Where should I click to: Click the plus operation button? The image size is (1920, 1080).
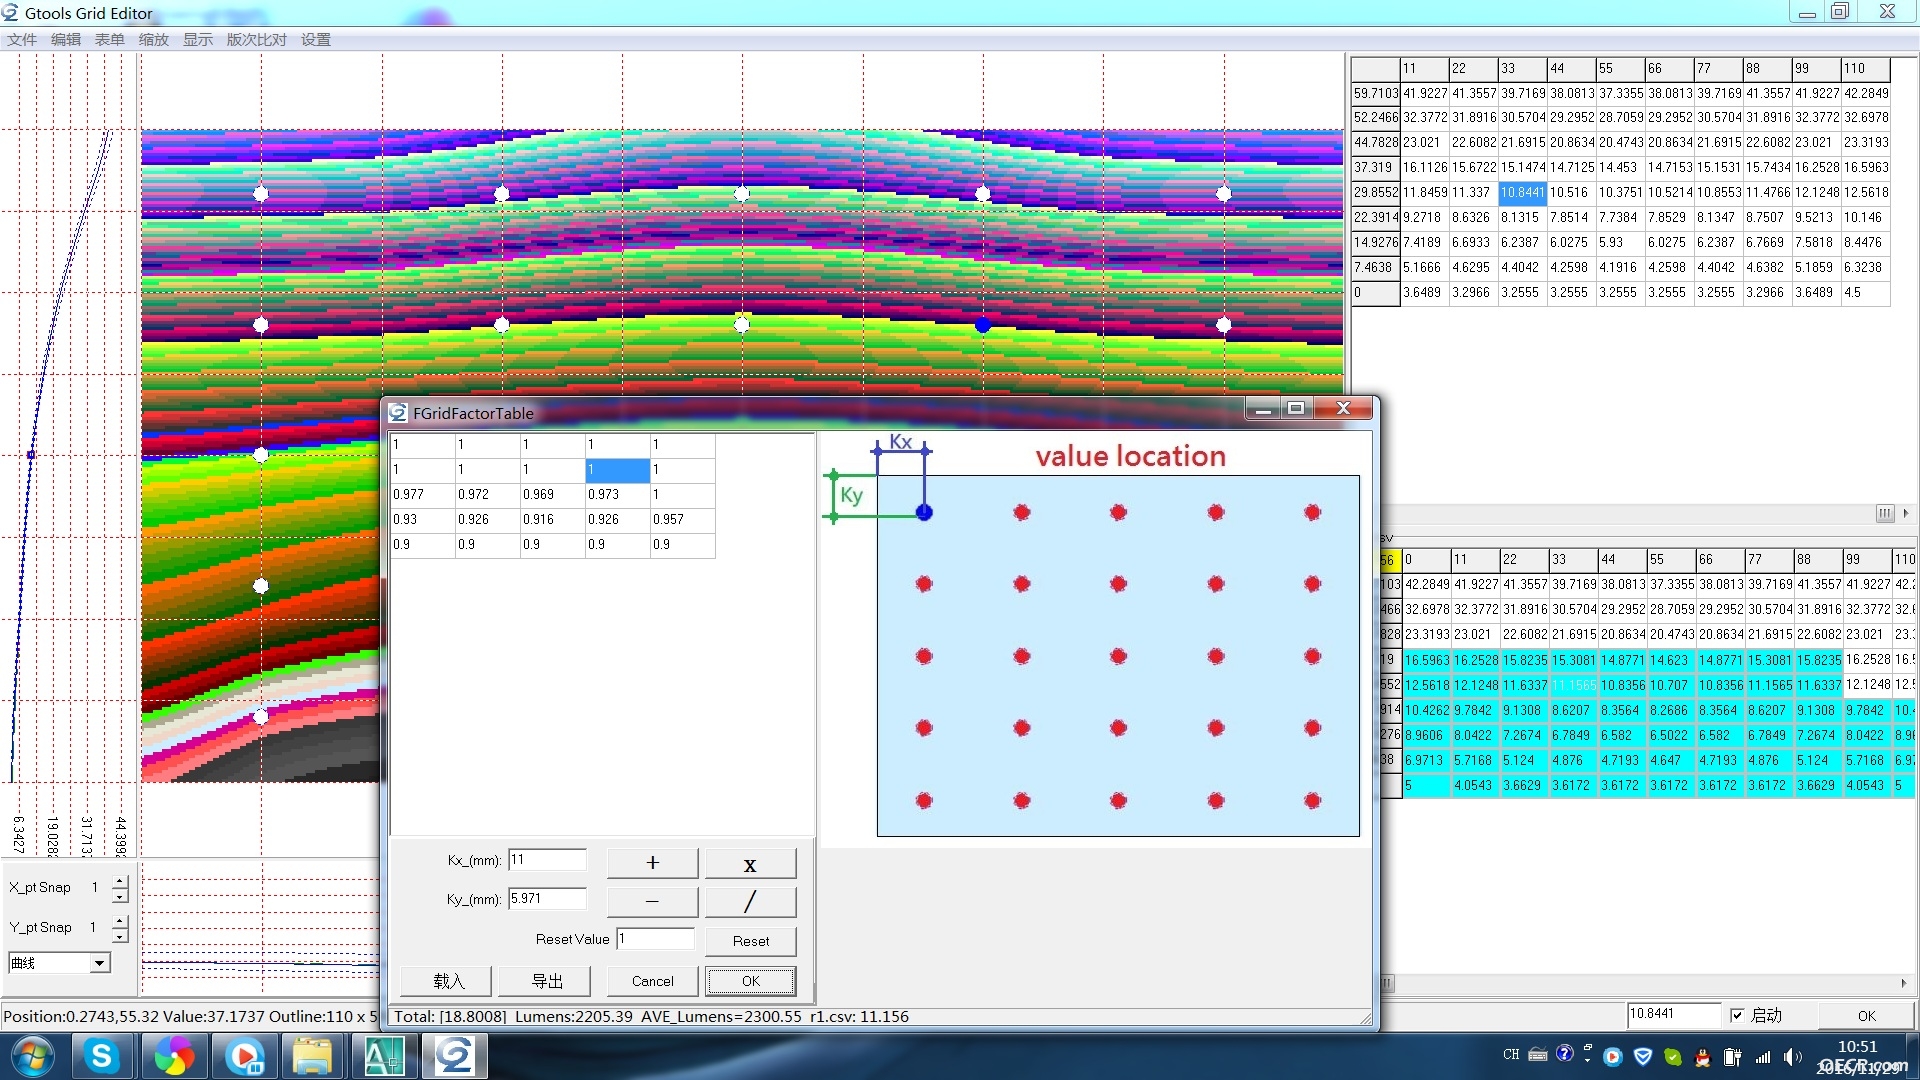652,863
